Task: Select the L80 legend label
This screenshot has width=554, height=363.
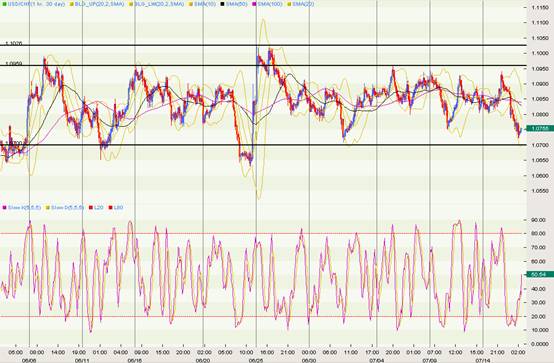Action: [119, 207]
